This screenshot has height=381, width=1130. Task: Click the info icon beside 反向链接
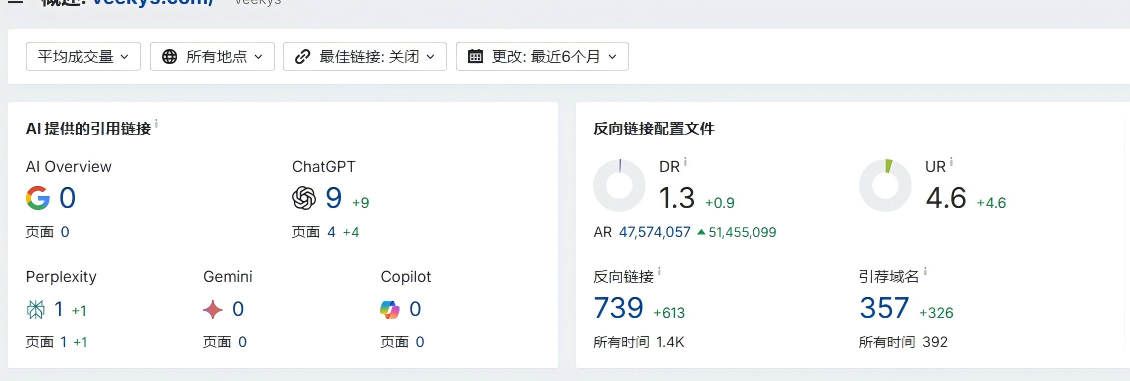(x=659, y=272)
